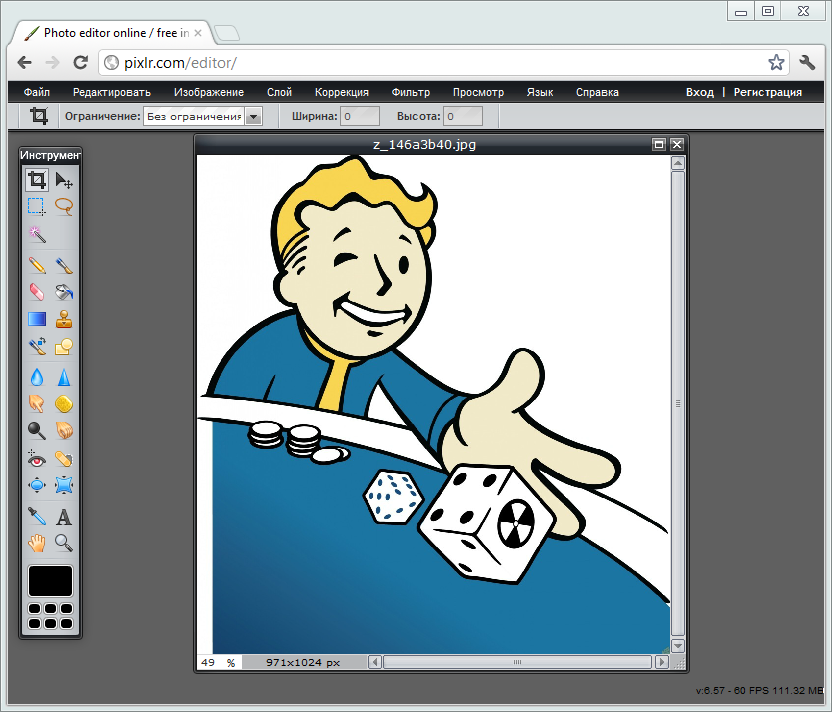This screenshot has height=712, width=832.
Task: Click the canvas vertical scrollbar up arrow
Action: (678, 163)
